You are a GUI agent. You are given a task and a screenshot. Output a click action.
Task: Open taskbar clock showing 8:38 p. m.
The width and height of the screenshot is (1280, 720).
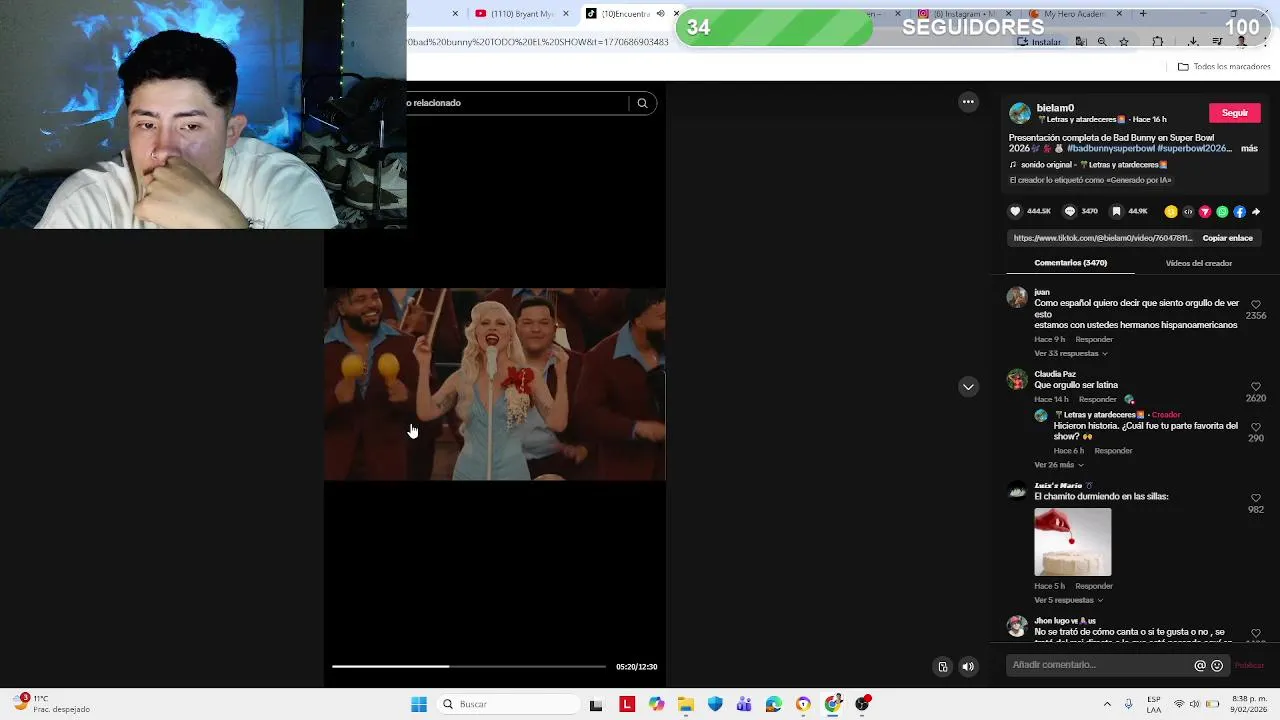coord(1250,704)
